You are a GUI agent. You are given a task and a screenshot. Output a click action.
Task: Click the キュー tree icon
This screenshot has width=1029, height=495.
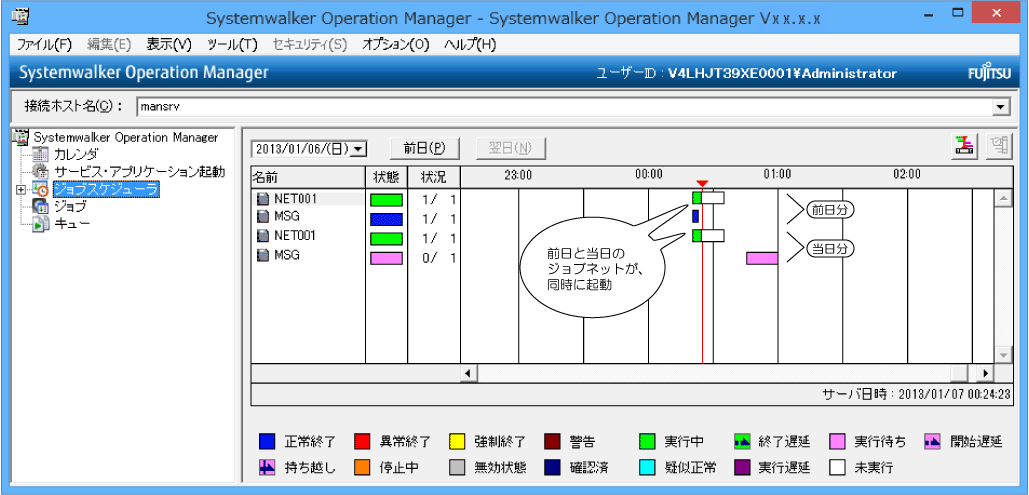[x=40, y=224]
